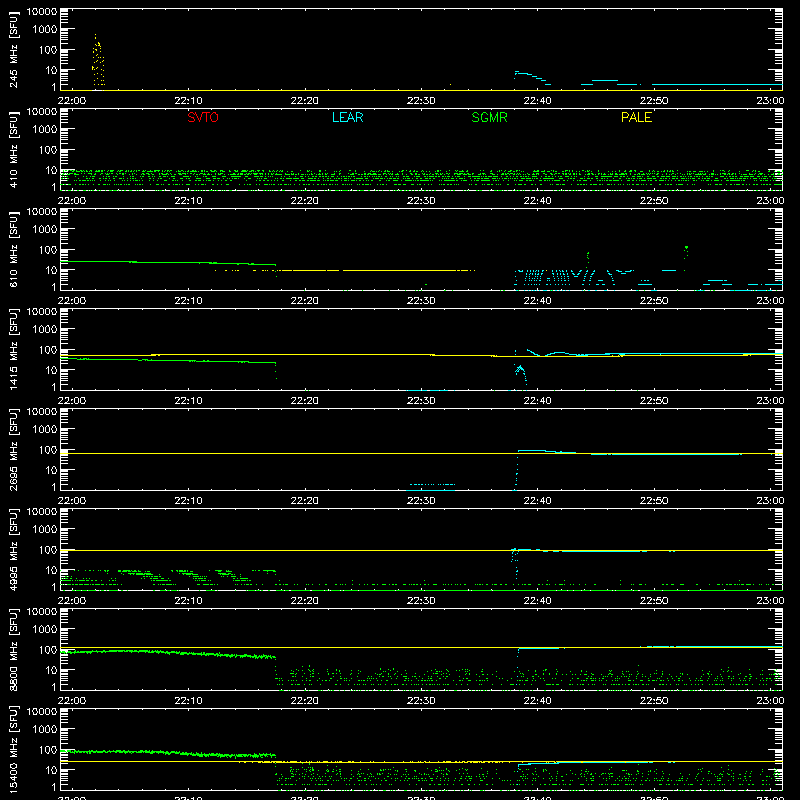The width and height of the screenshot is (800, 800).
Task: Click the yellow burst spike in 245 MHz plot
Action: (x=98, y=60)
